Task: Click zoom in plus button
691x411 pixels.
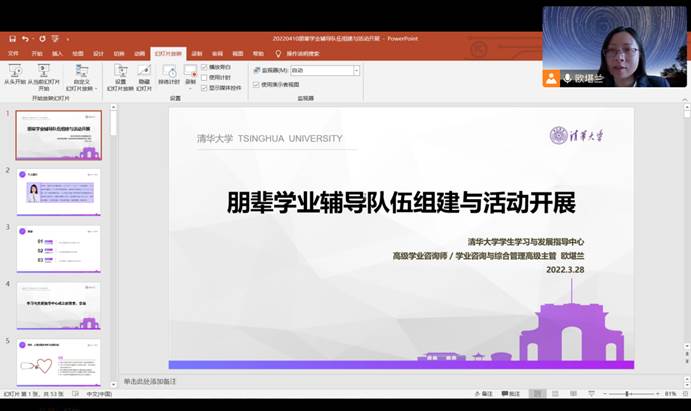Action: pyautogui.click(x=658, y=393)
